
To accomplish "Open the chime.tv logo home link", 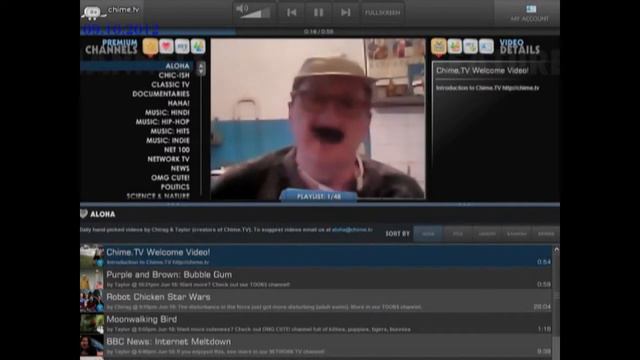I will (111, 12).
